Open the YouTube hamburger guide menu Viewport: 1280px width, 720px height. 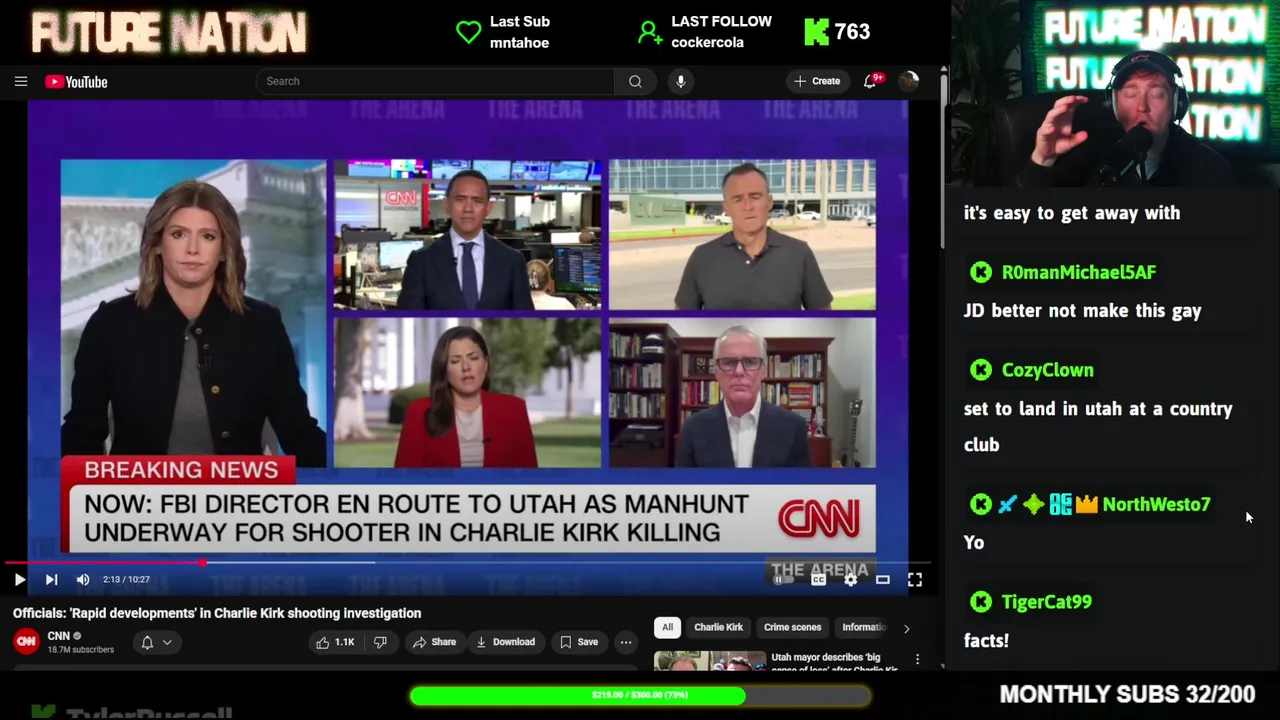(21, 82)
